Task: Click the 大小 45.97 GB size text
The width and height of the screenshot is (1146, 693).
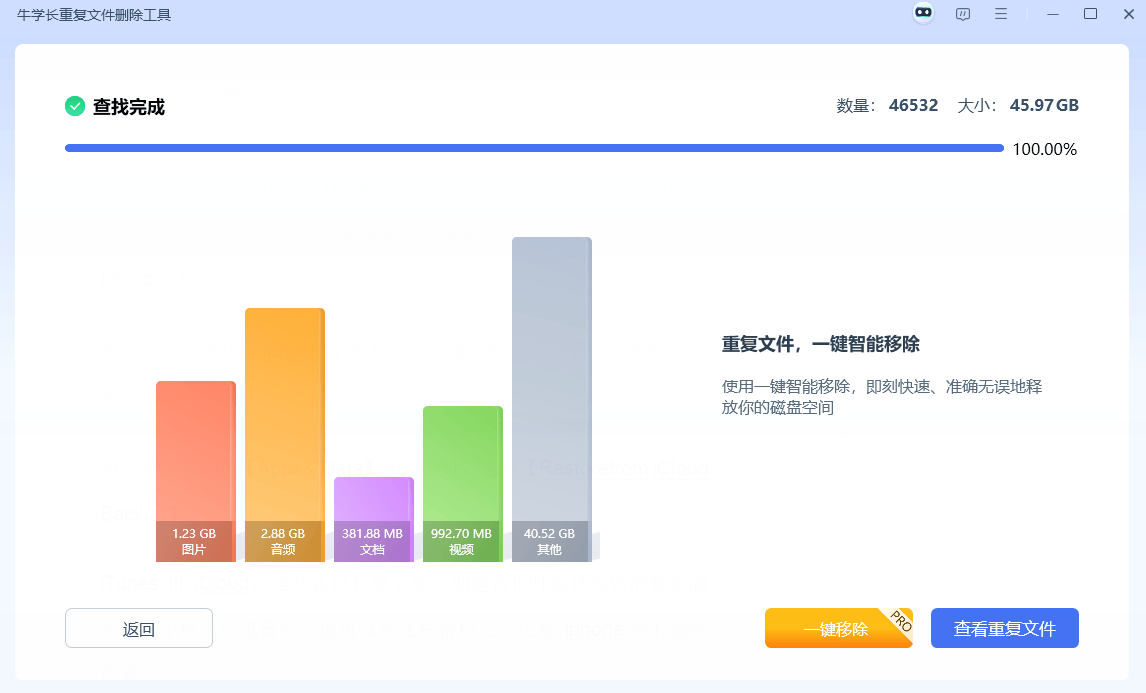Action: (1018, 105)
